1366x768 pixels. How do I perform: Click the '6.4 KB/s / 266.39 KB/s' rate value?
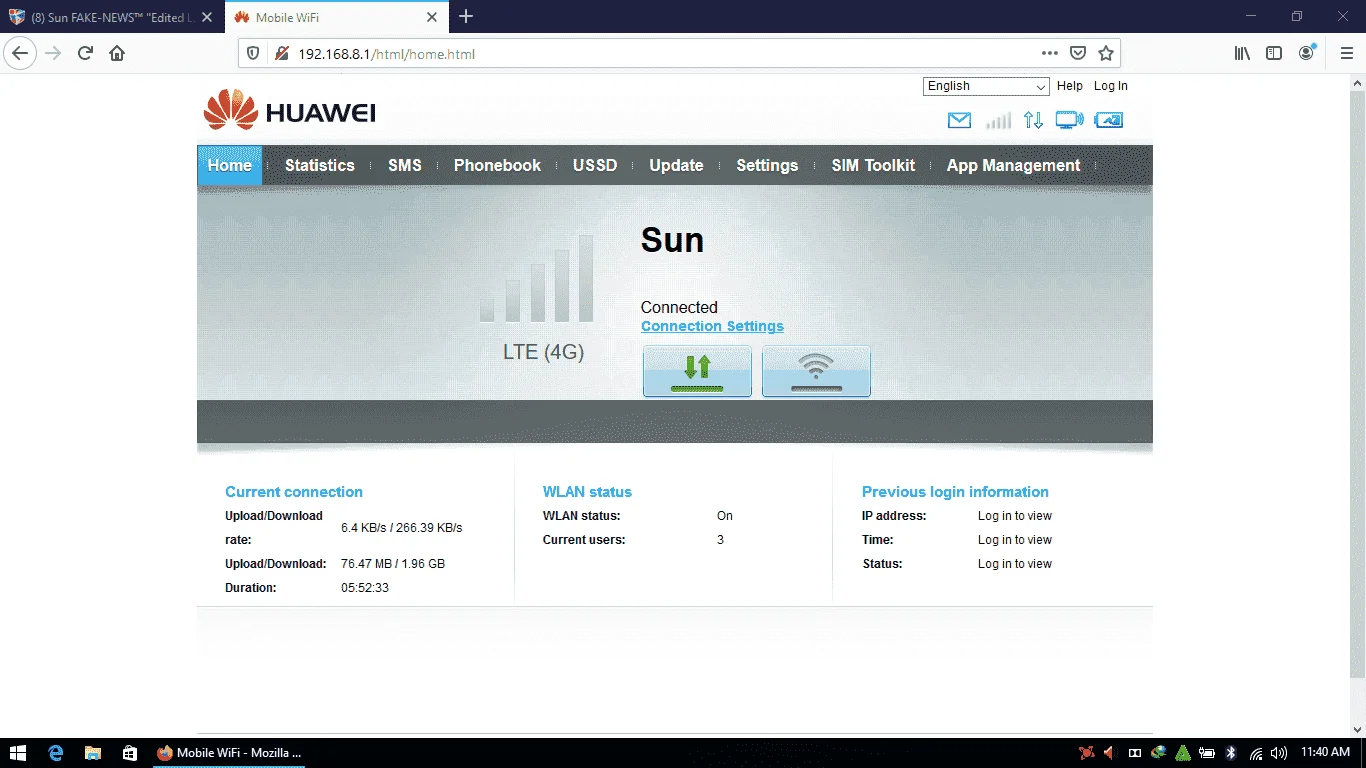click(x=402, y=528)
